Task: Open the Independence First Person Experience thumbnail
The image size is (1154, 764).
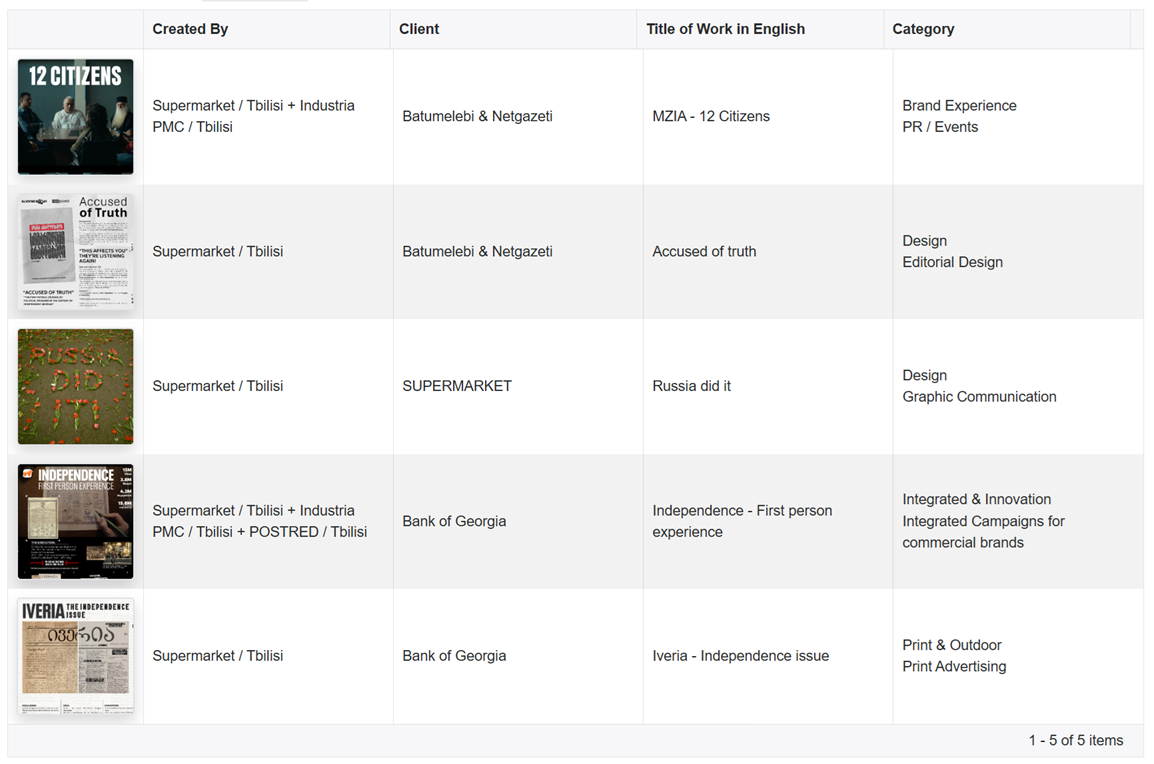Action: point(75,521)
